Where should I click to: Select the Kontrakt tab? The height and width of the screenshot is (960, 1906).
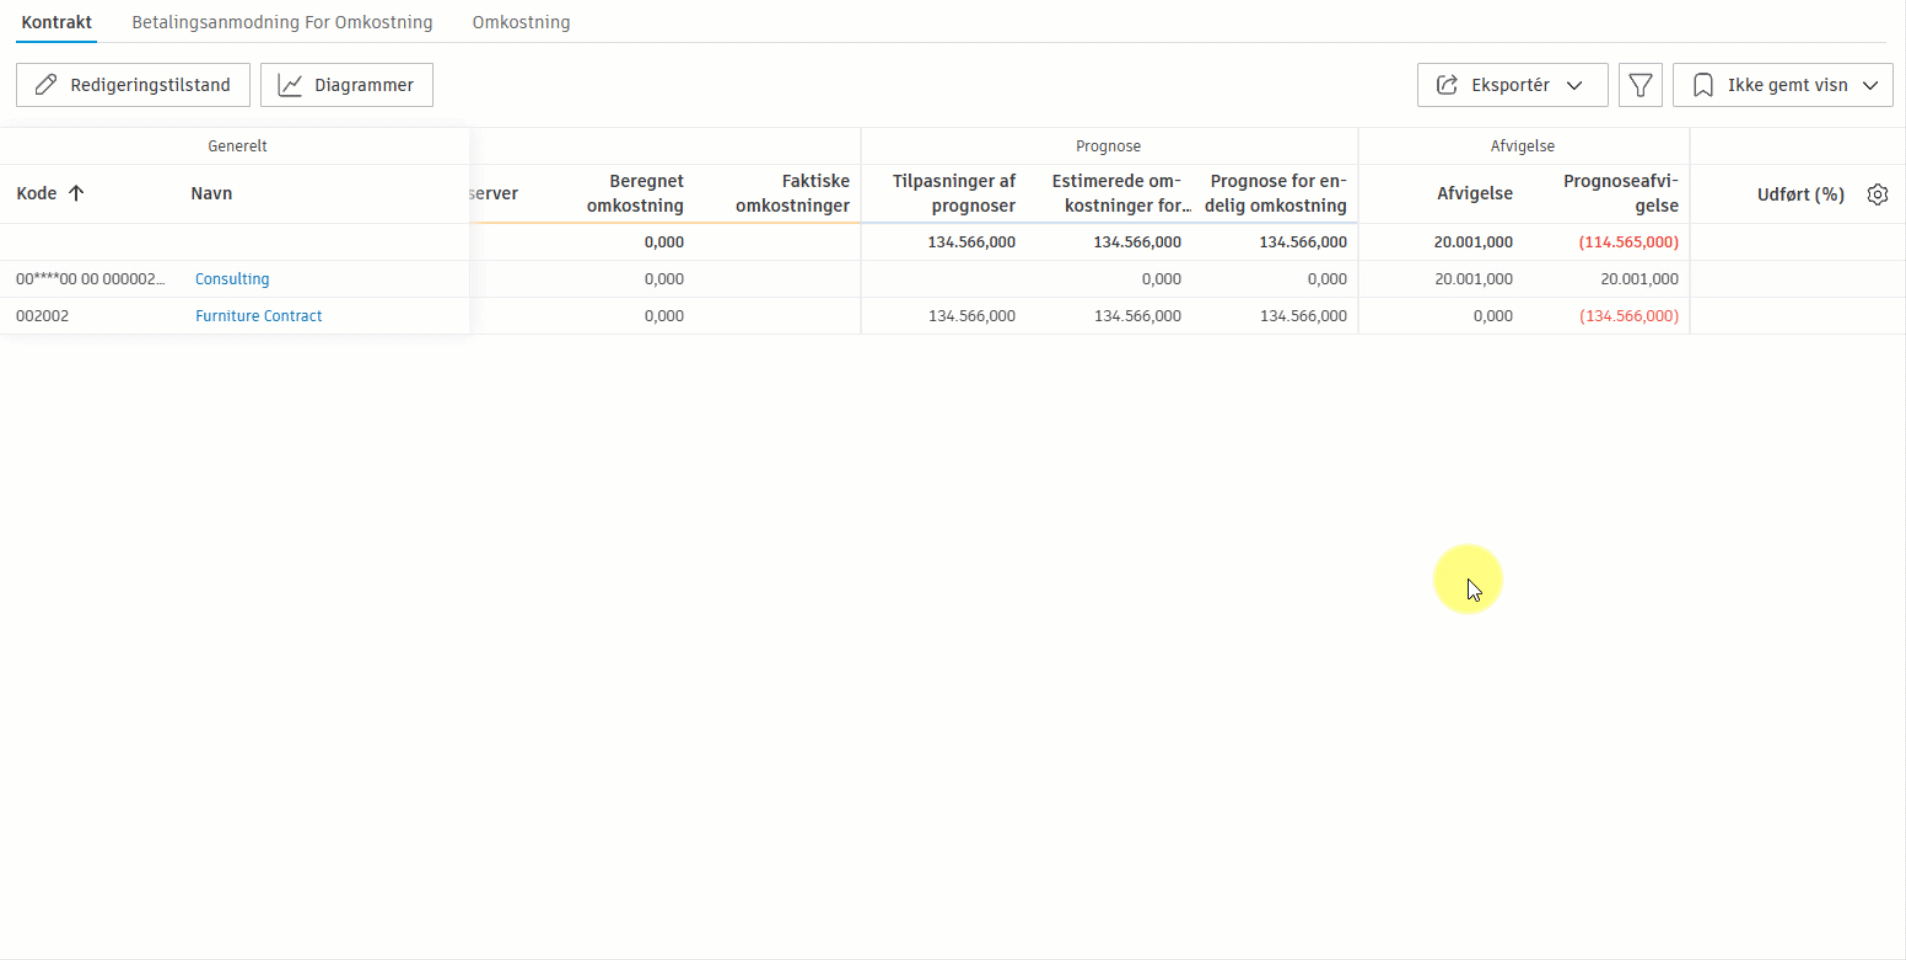(x=56, y=22)
